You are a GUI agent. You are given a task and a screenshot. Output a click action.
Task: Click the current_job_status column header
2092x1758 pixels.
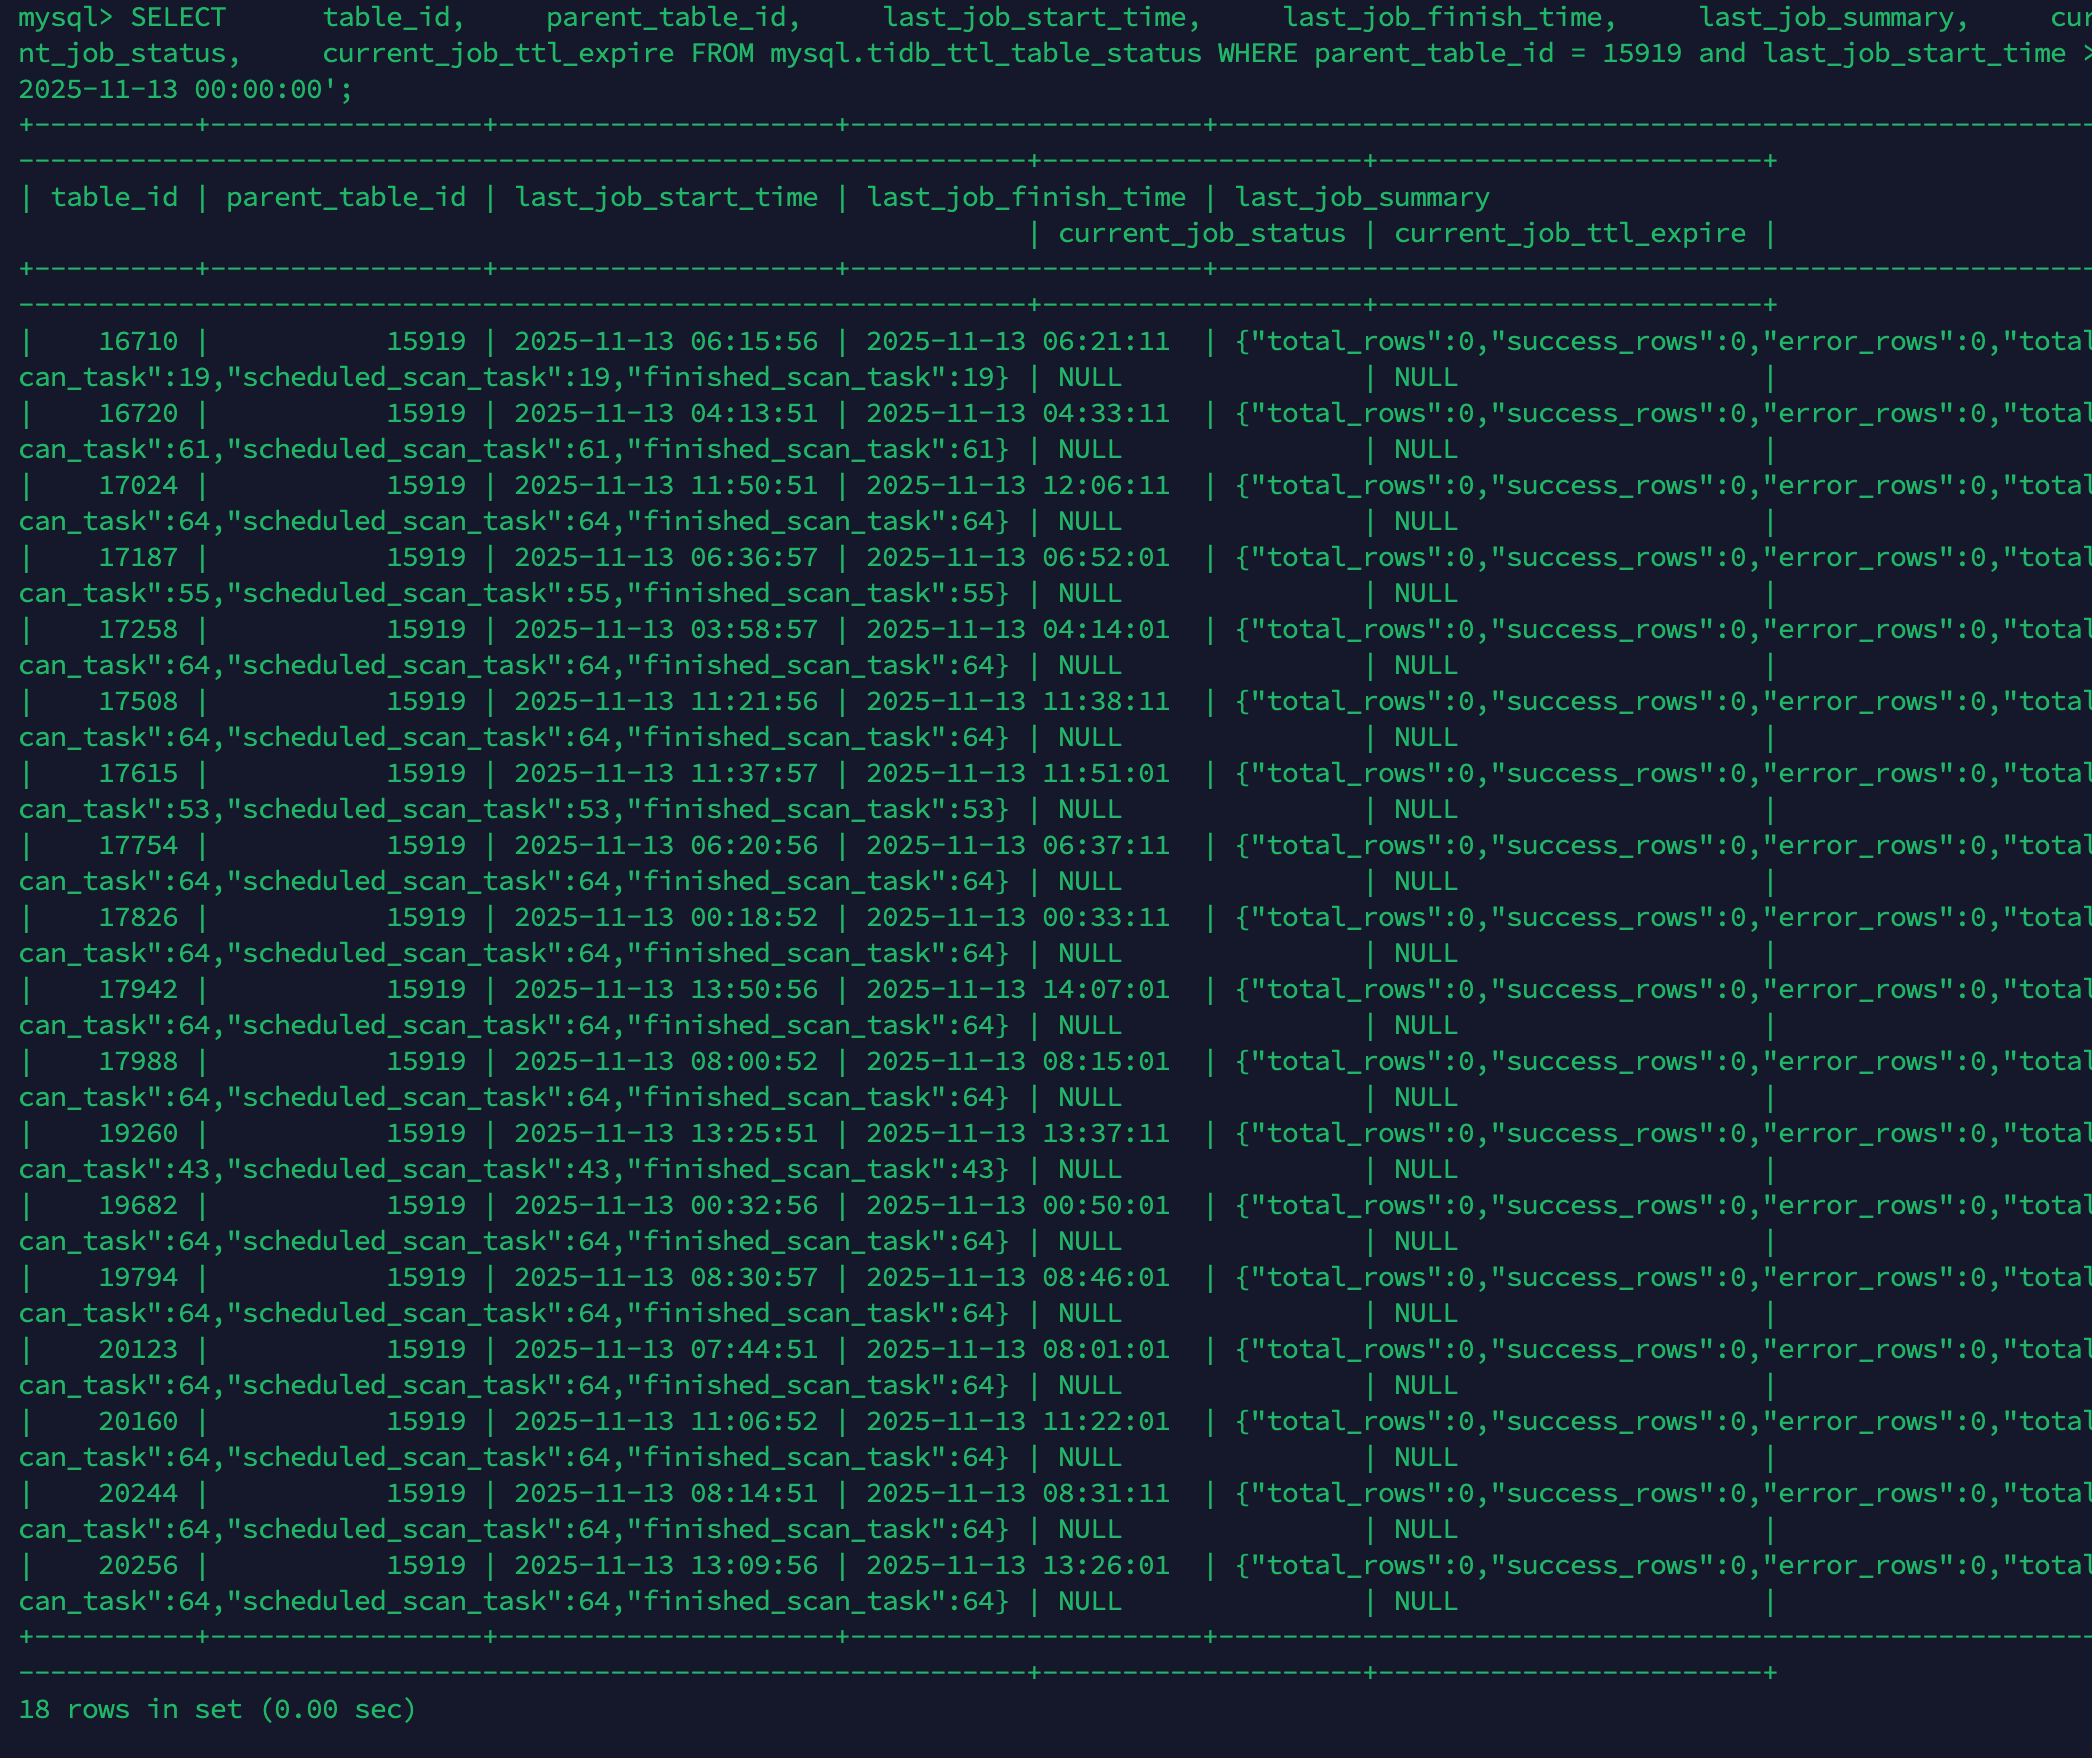click(1202, 233)
